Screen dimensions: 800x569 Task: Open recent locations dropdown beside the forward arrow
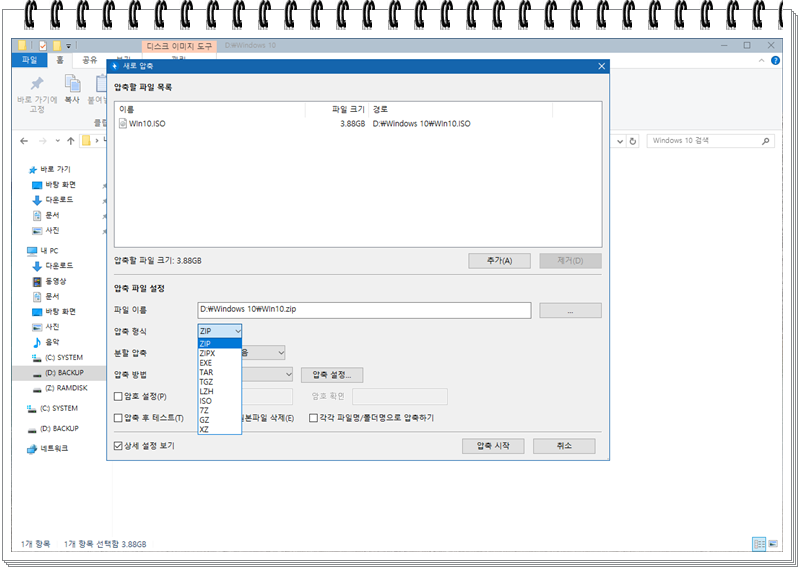pyautogui.click(x=57, y=141)
